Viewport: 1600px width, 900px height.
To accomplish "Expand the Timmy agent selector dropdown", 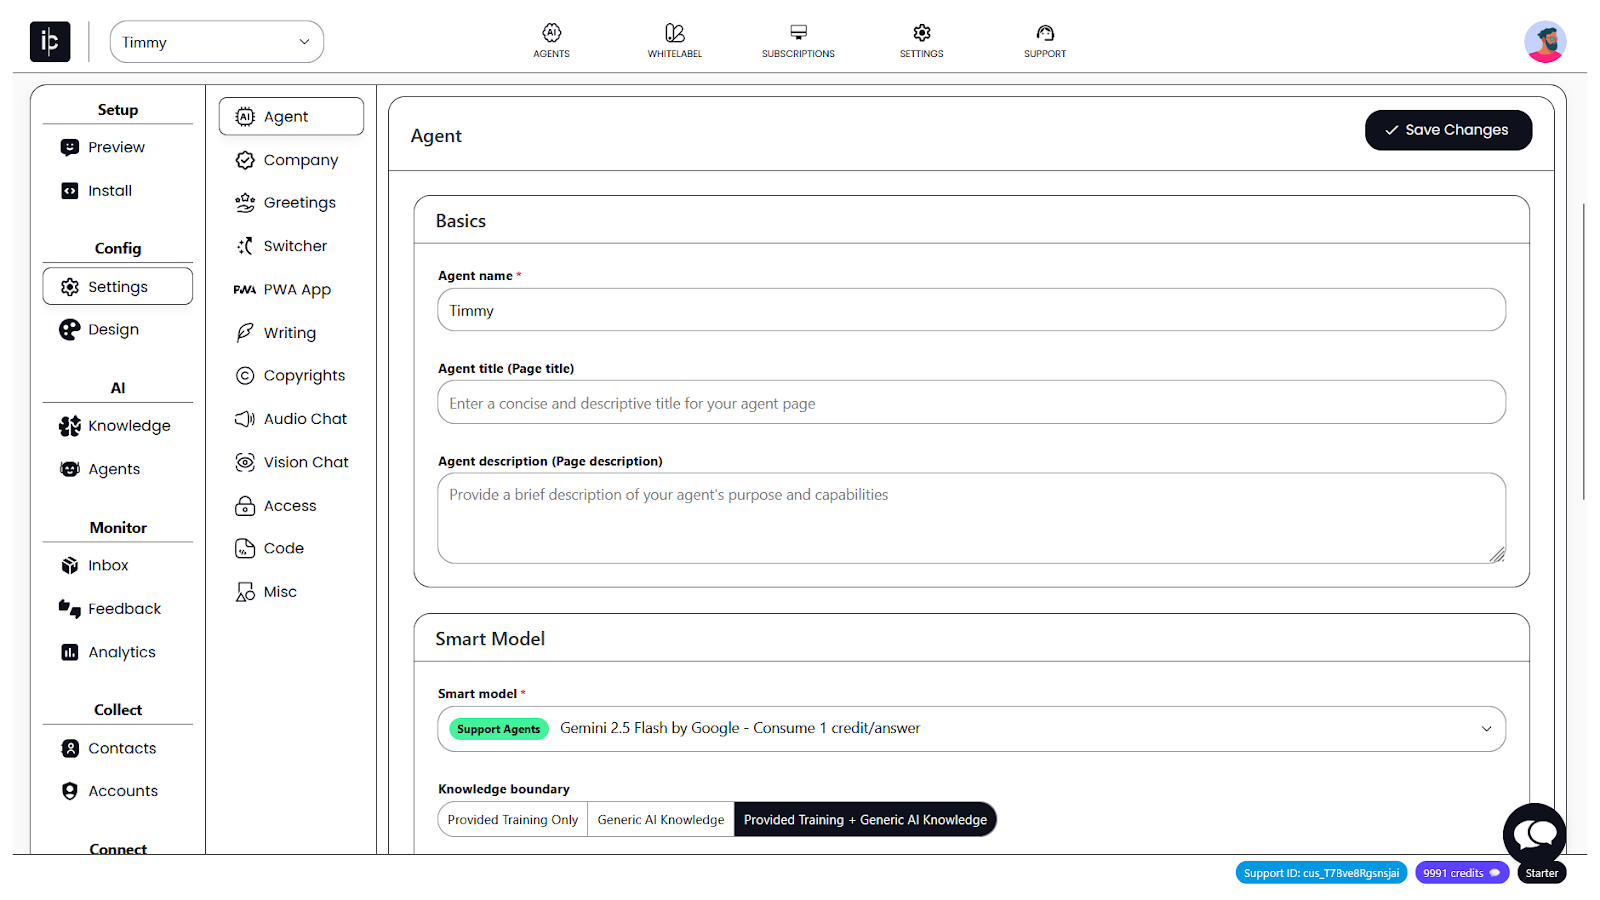I will click(217, 42).
